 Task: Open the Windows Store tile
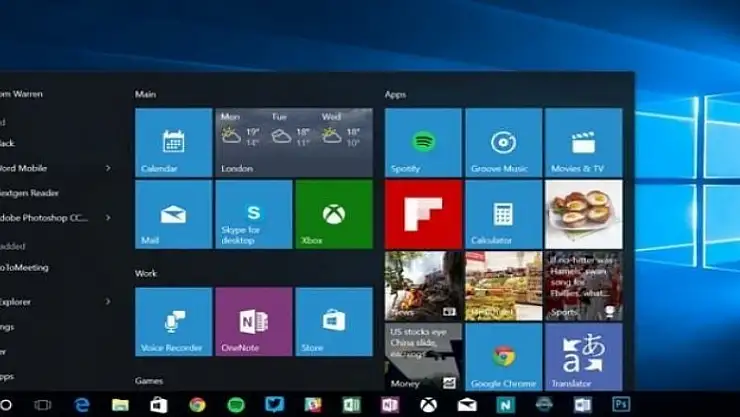tap(333, 321)
